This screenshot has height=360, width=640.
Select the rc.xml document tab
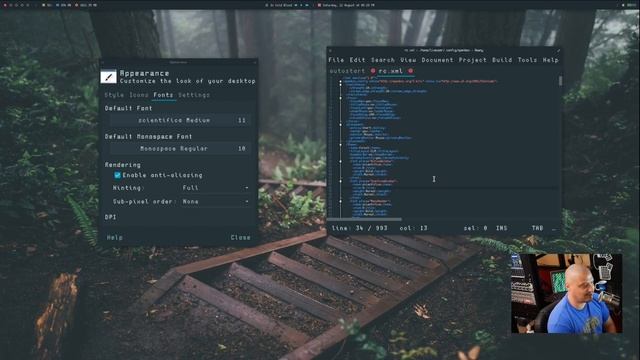click(391, 71)
